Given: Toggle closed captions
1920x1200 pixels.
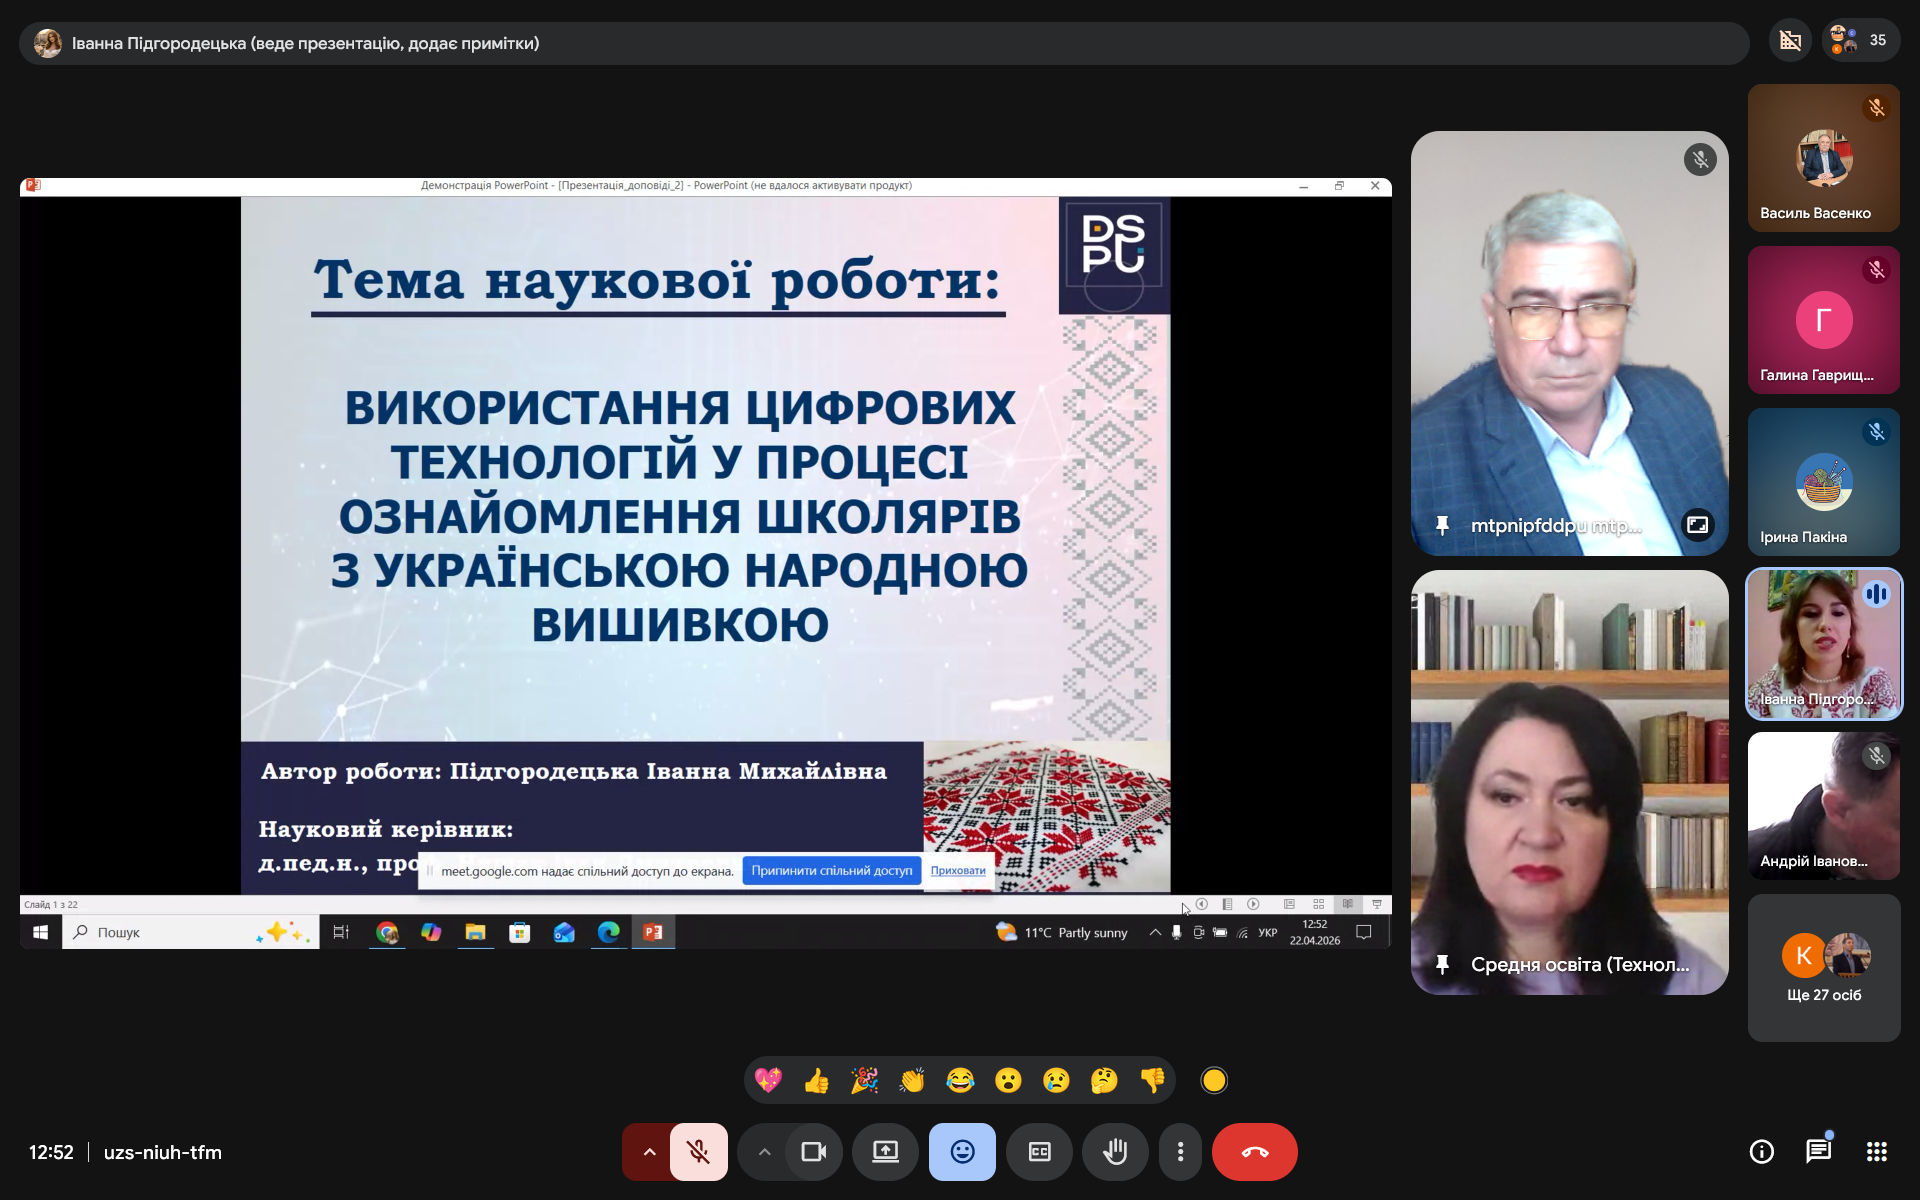Looking at the screenshot, I should [x=1039, y=1152].
